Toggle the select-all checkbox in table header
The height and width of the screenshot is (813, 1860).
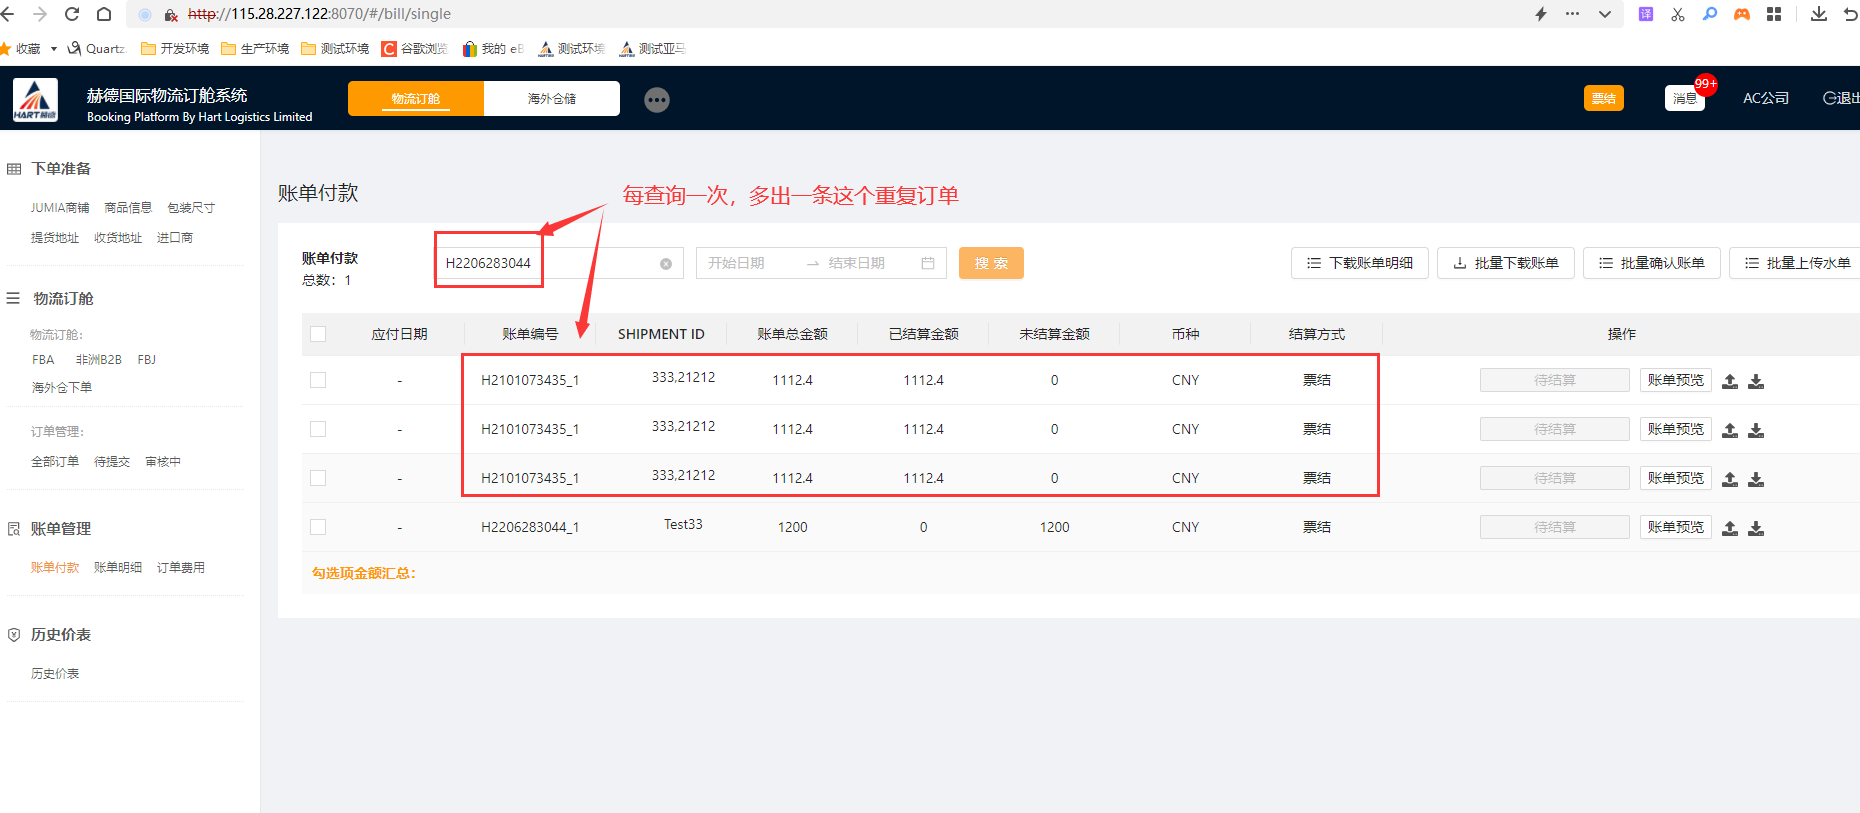[x=318, y=334]
